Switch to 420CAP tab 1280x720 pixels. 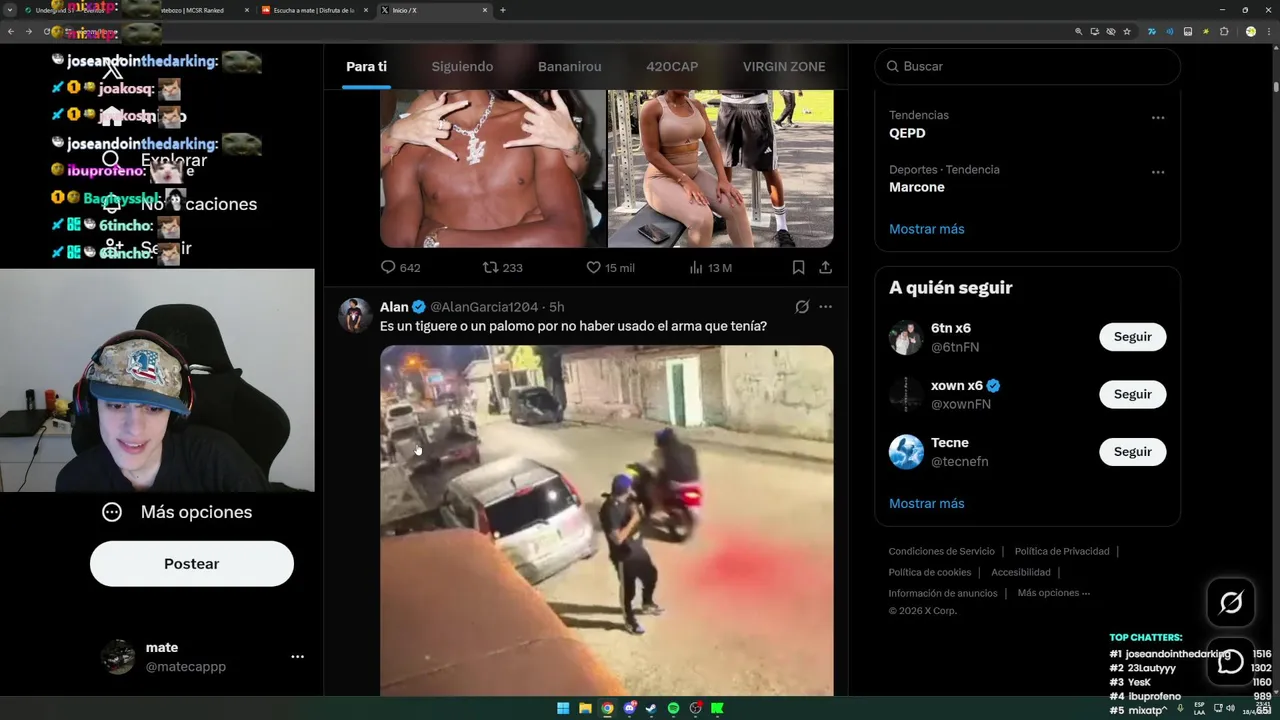tap(672, 66)
